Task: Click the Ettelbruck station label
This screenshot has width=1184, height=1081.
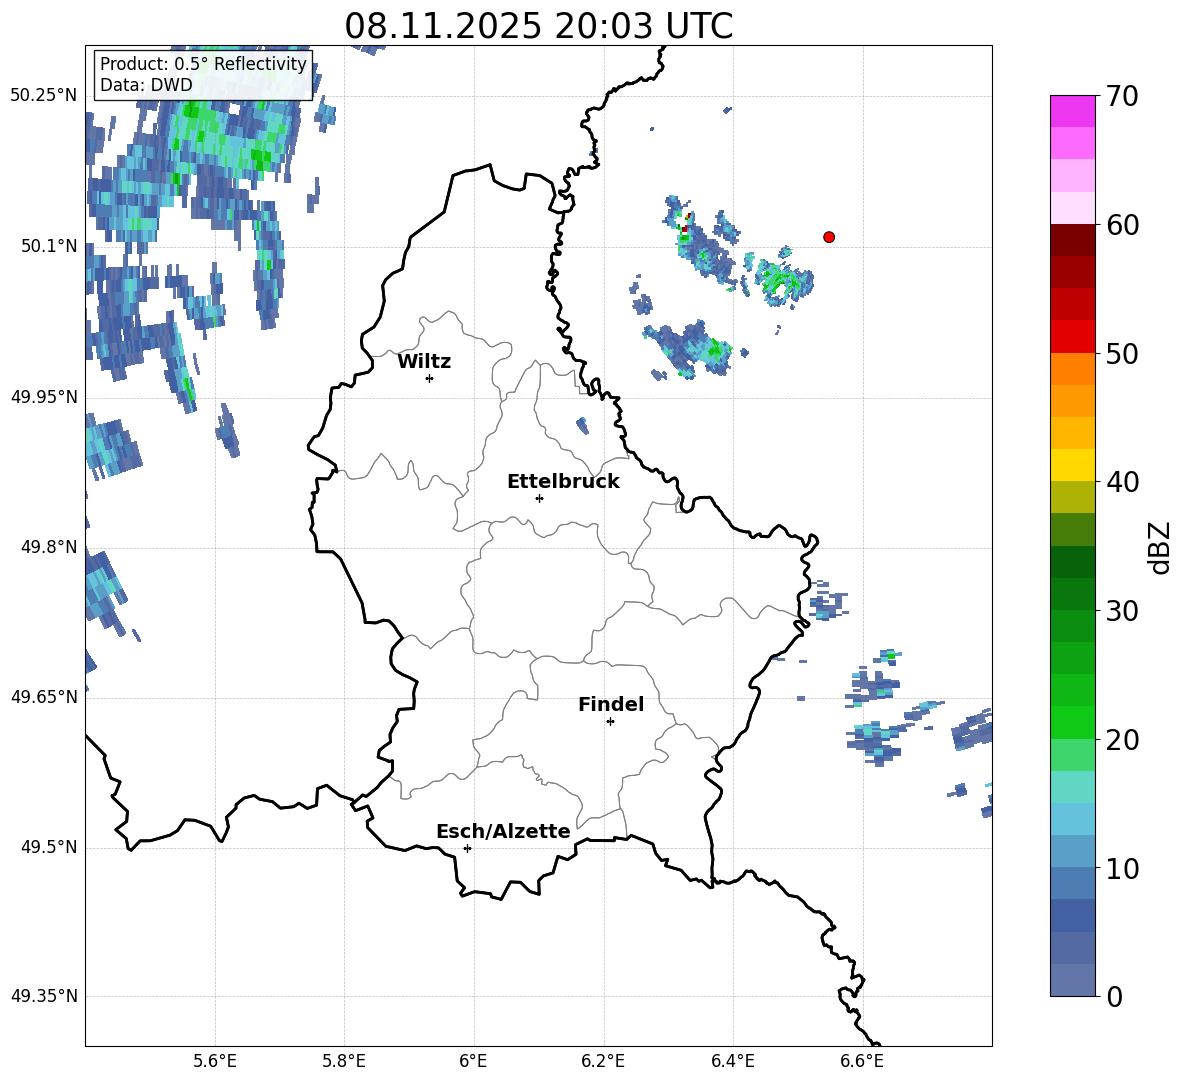Action: point(563,482)
